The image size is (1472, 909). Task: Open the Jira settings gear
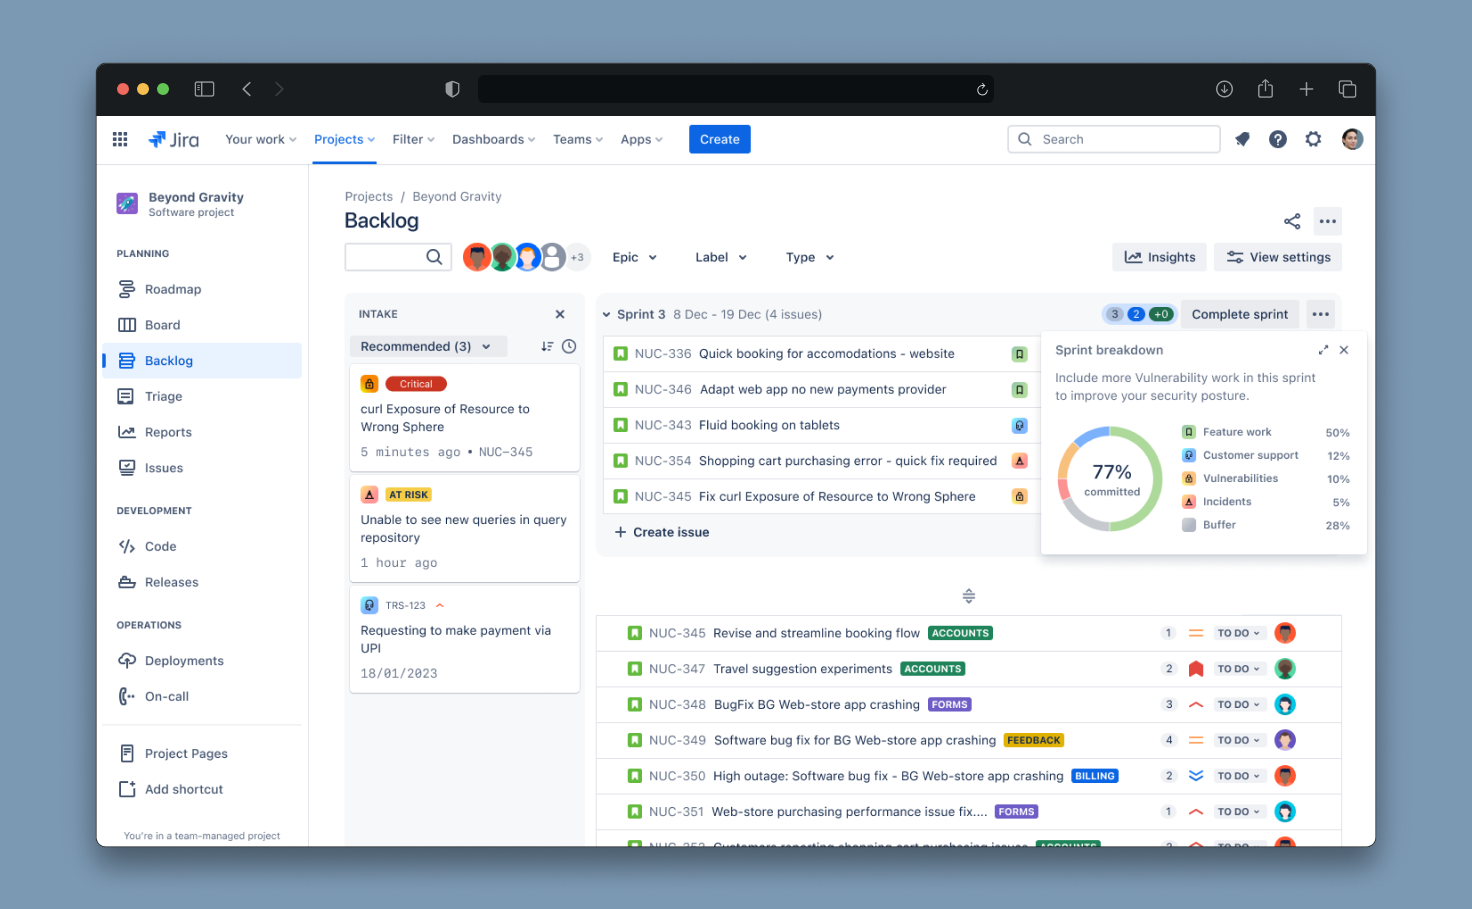click(1313, 140)
